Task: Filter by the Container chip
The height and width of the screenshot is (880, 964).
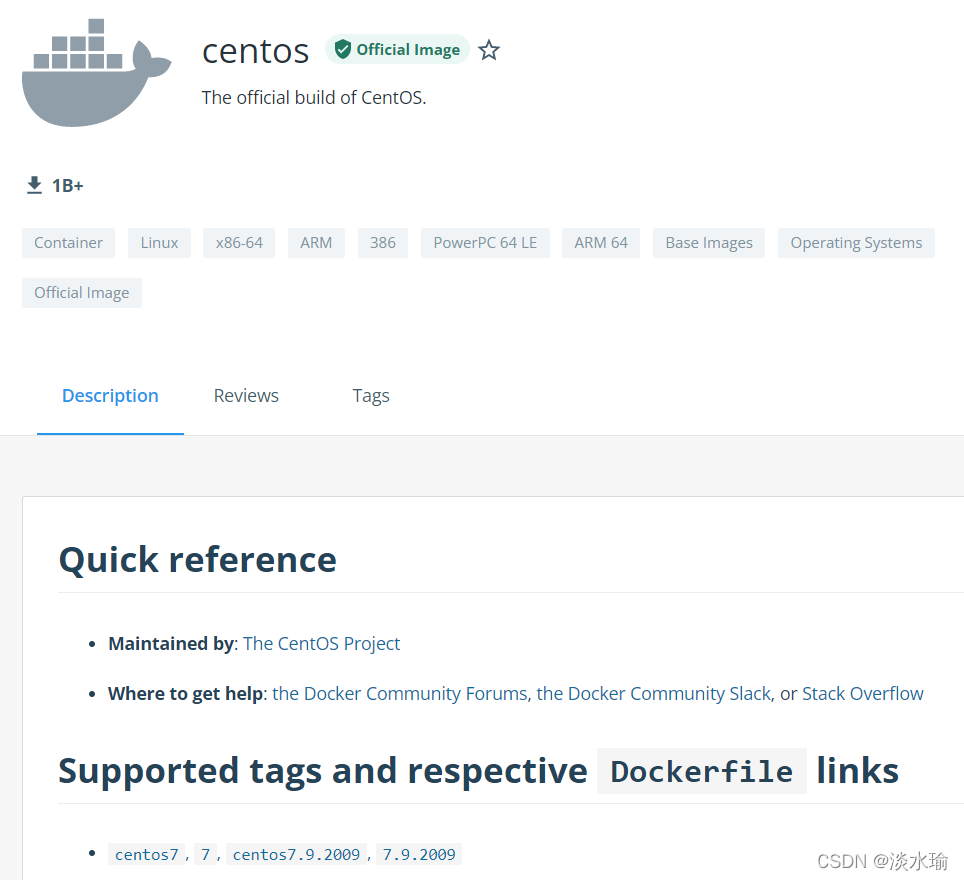Action: [x=68, y=243]
